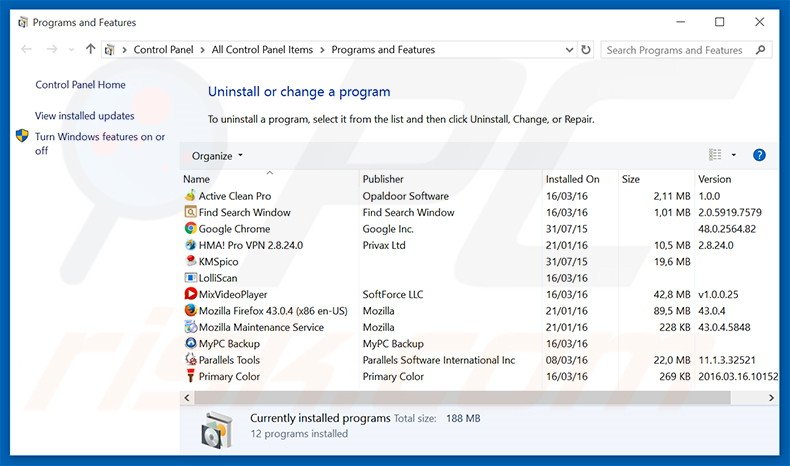Select the MixVideoPlayer entry
790x466 pixels.
[233, 294]
